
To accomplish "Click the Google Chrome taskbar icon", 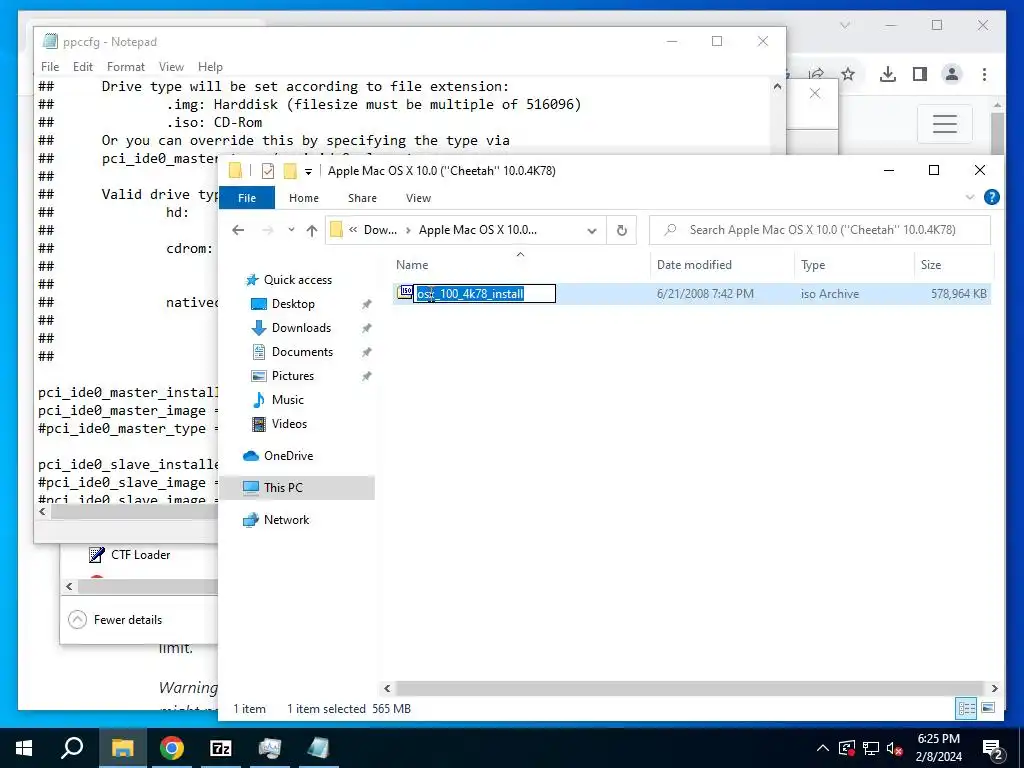I will coord(172,748).
